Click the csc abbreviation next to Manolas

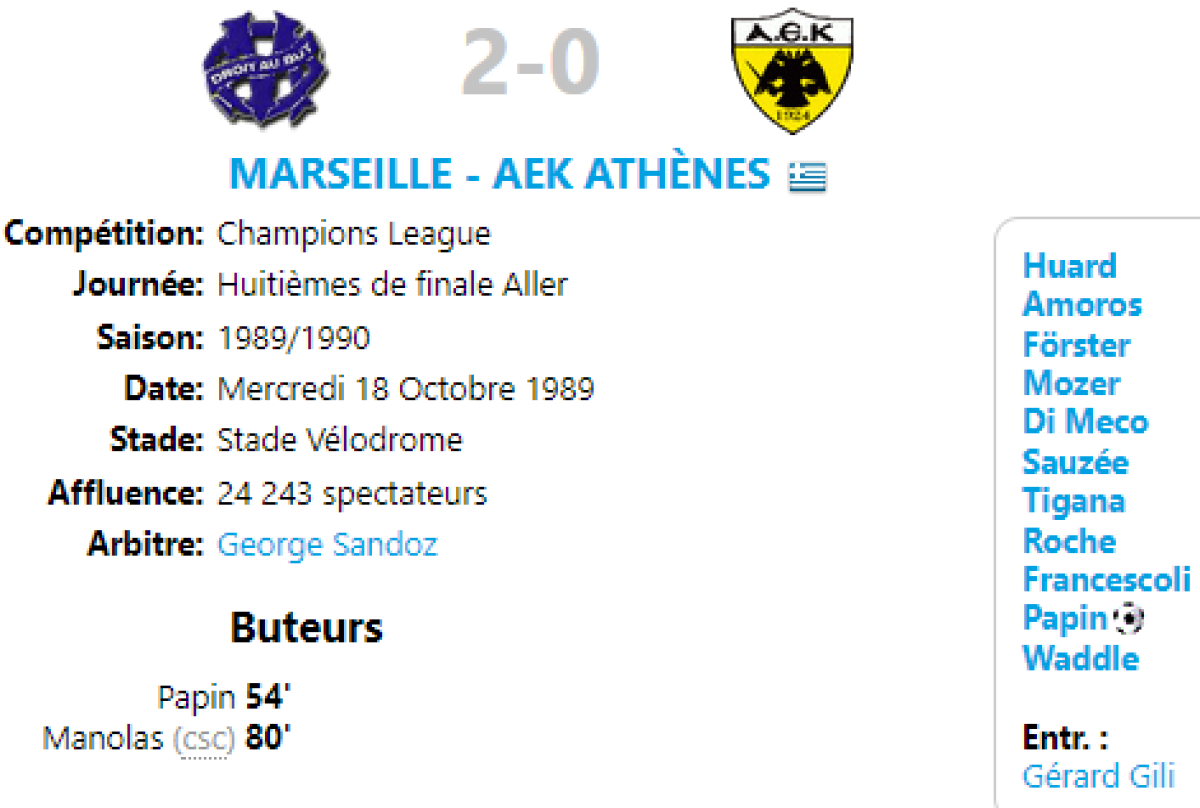point(203,740)
